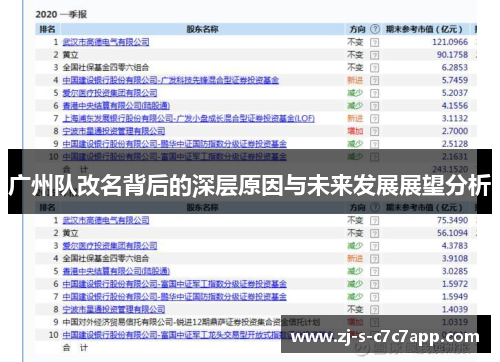The image size is (500, 362).
Task: Click the value 56.1094
Action: pos(452,233)
